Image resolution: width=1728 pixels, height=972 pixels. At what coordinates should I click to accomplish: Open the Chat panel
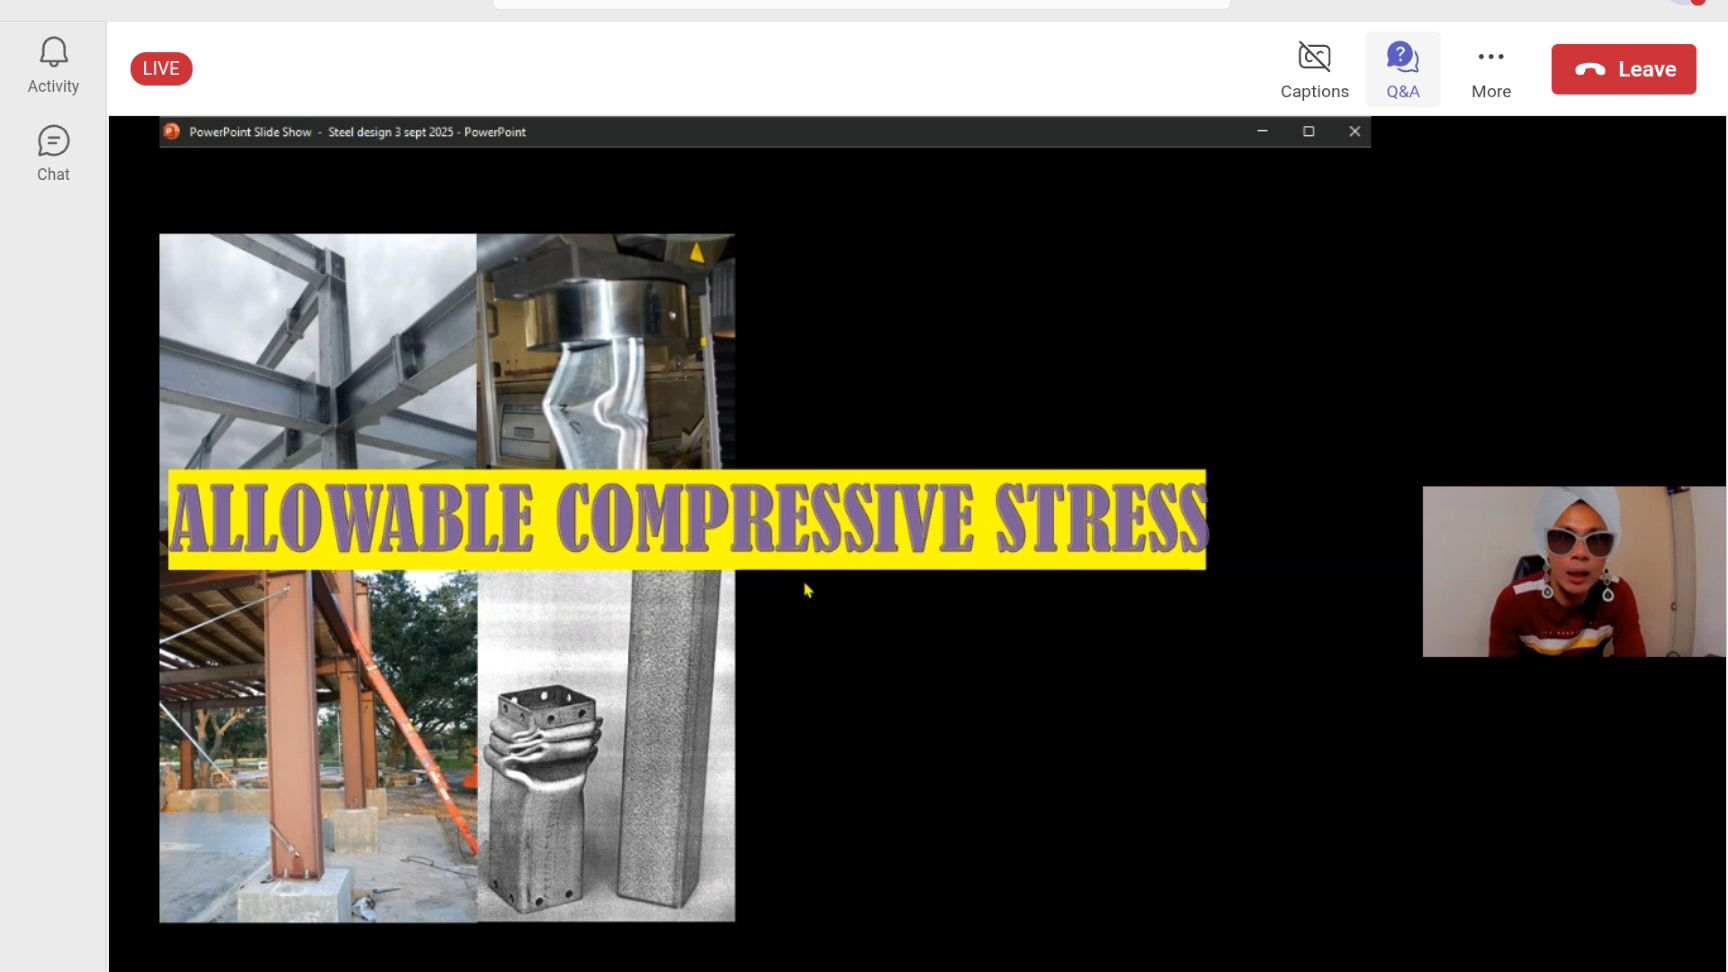[x=53, y=154]
